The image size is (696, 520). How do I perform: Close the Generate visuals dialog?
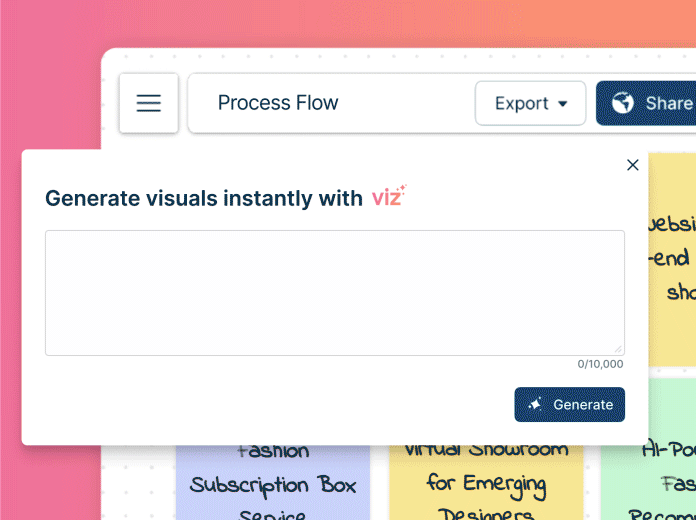[x=632, y=165]
